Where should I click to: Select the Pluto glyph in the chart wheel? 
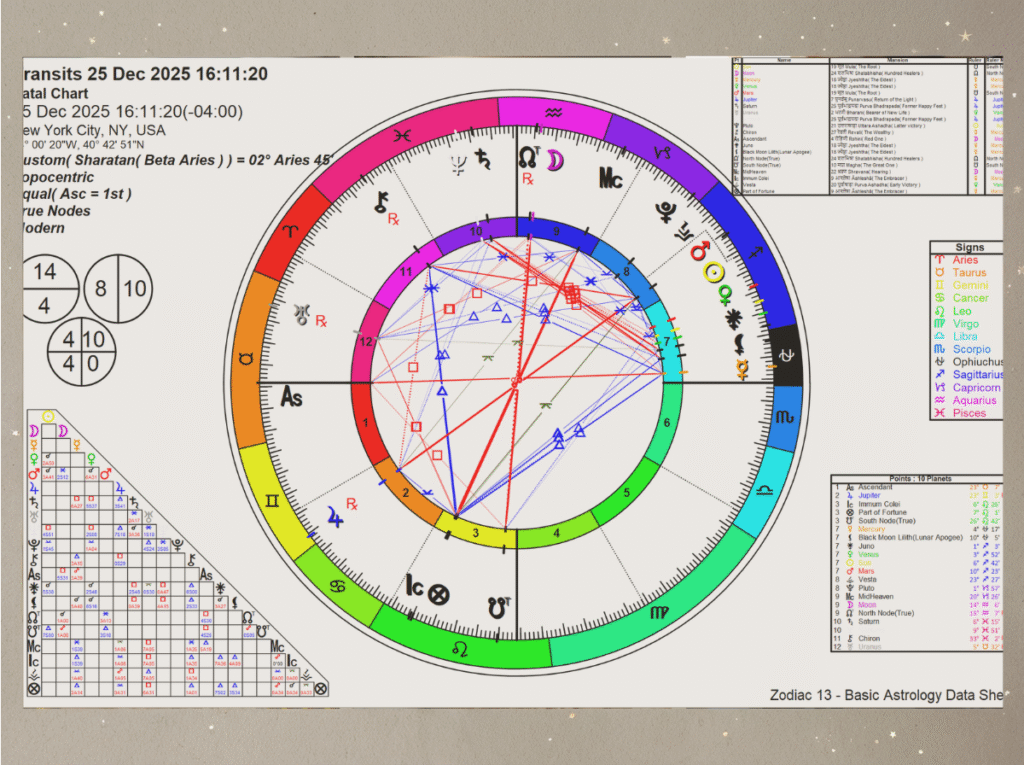[663, 211]
